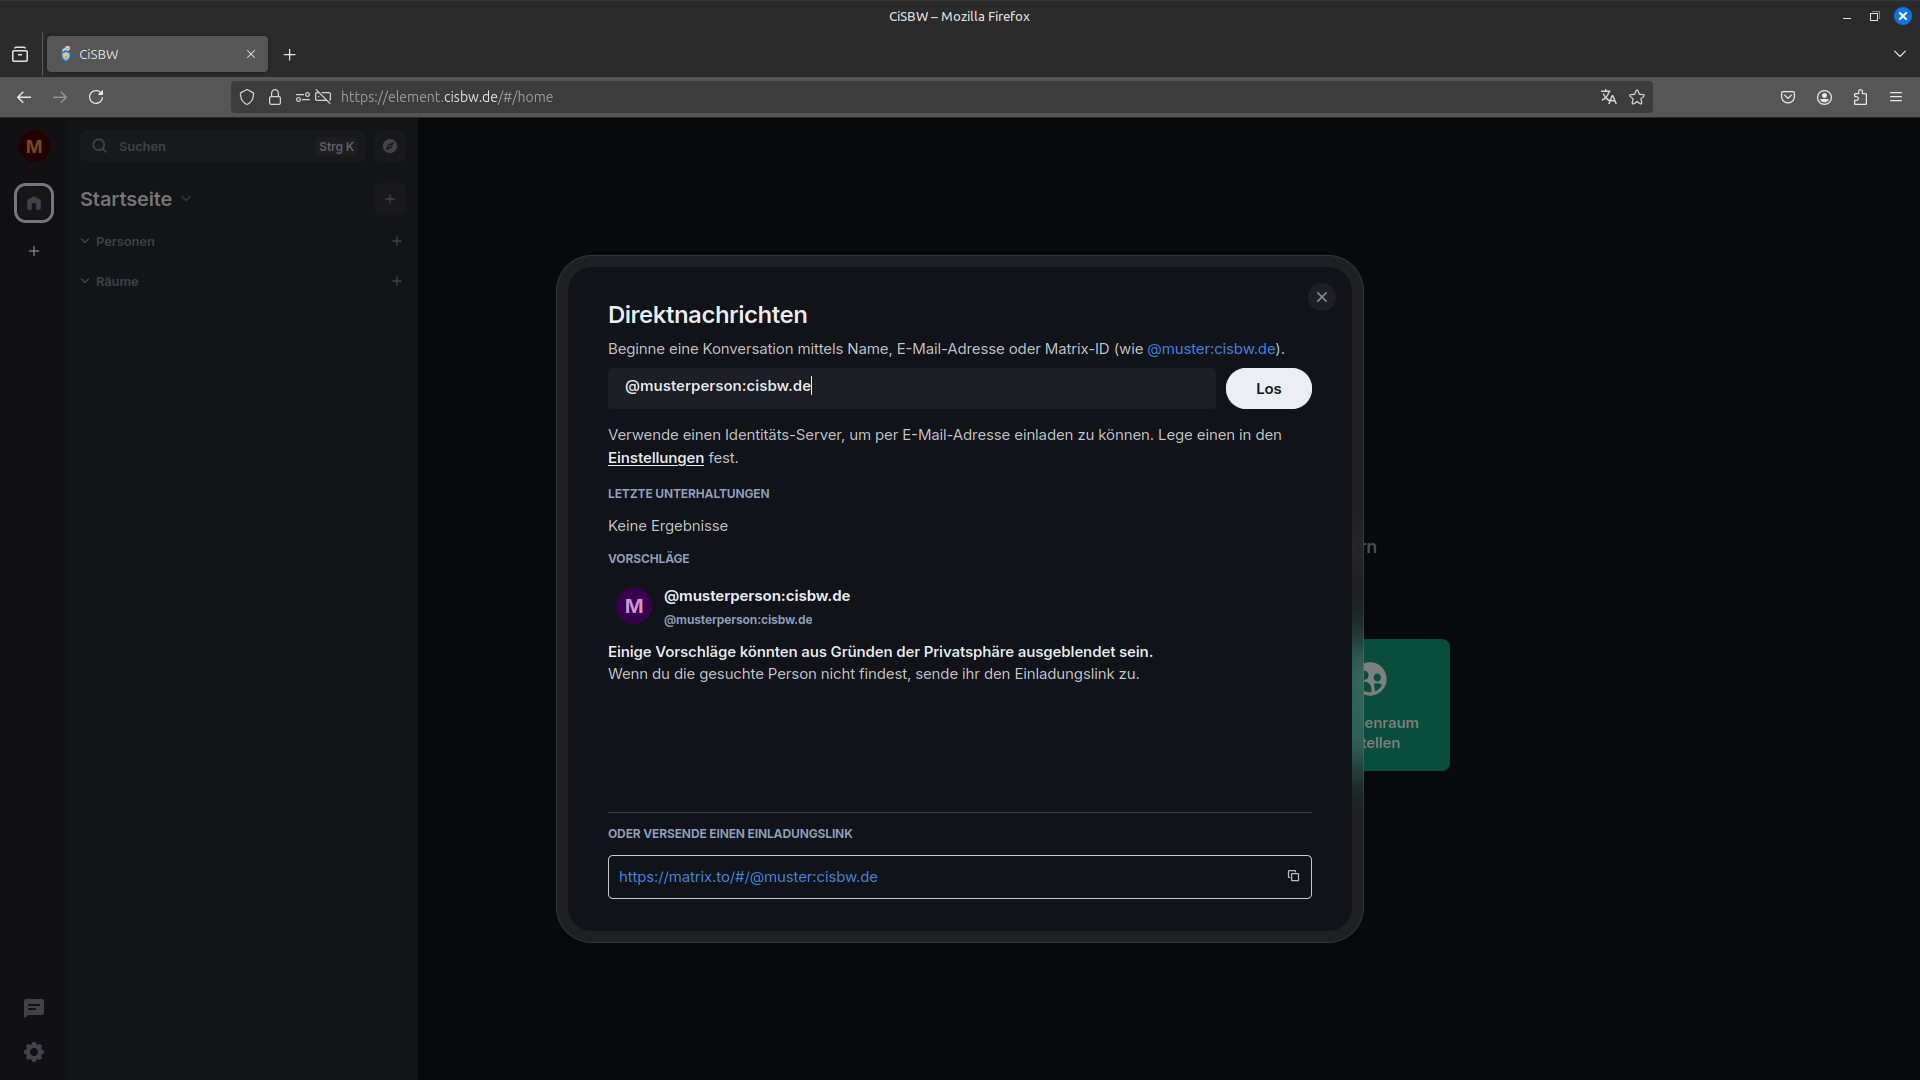Open the explore rooms compass icon
Image resolution: width=1920 pixels, height=1080 pixels.
tap(390, 146)
